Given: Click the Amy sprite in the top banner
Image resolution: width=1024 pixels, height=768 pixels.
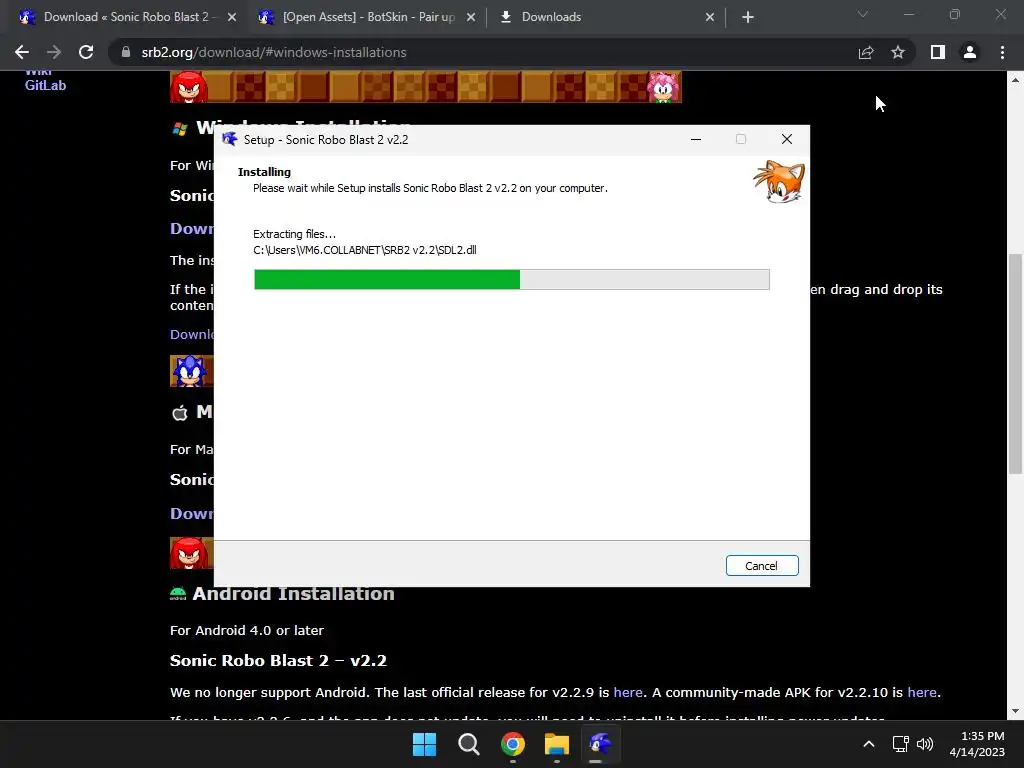Looking at the screenshot, I should pos(664,87).
